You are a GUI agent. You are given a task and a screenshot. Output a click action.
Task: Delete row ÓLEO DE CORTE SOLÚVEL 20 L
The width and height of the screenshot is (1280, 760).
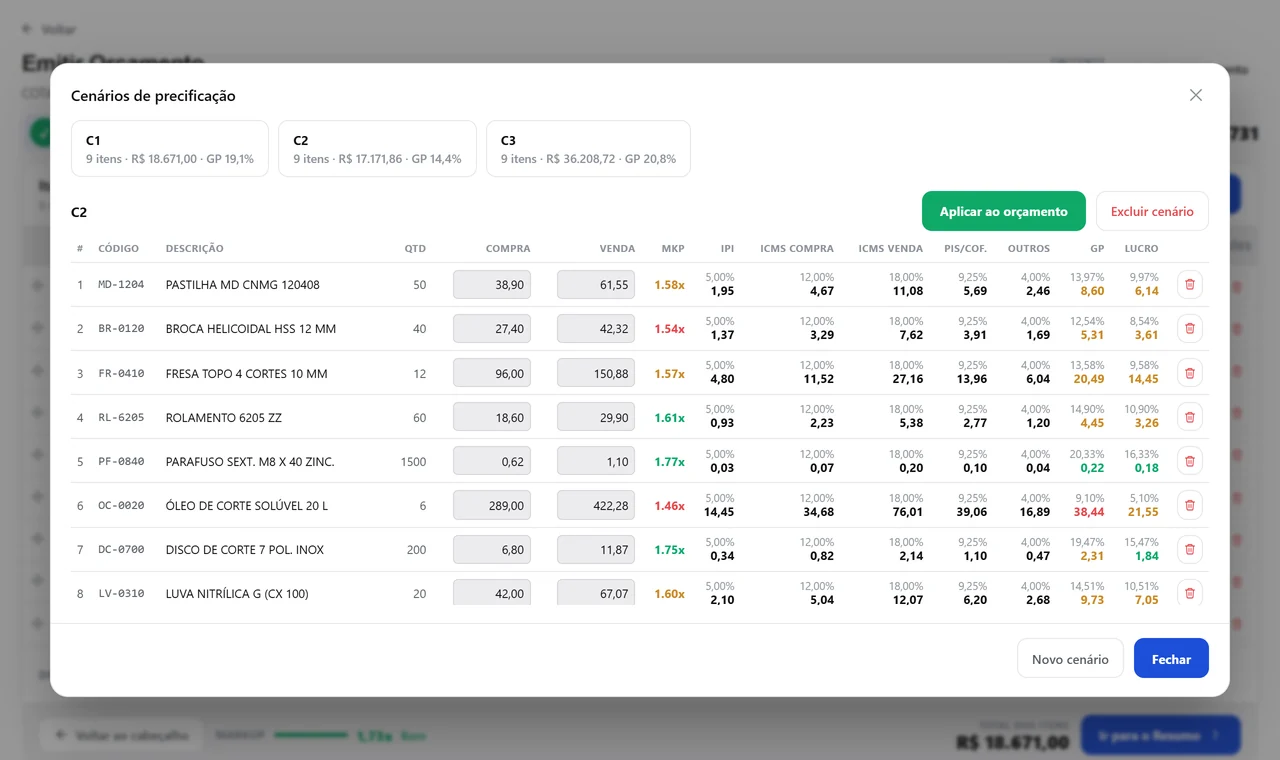coord(1190,505)
